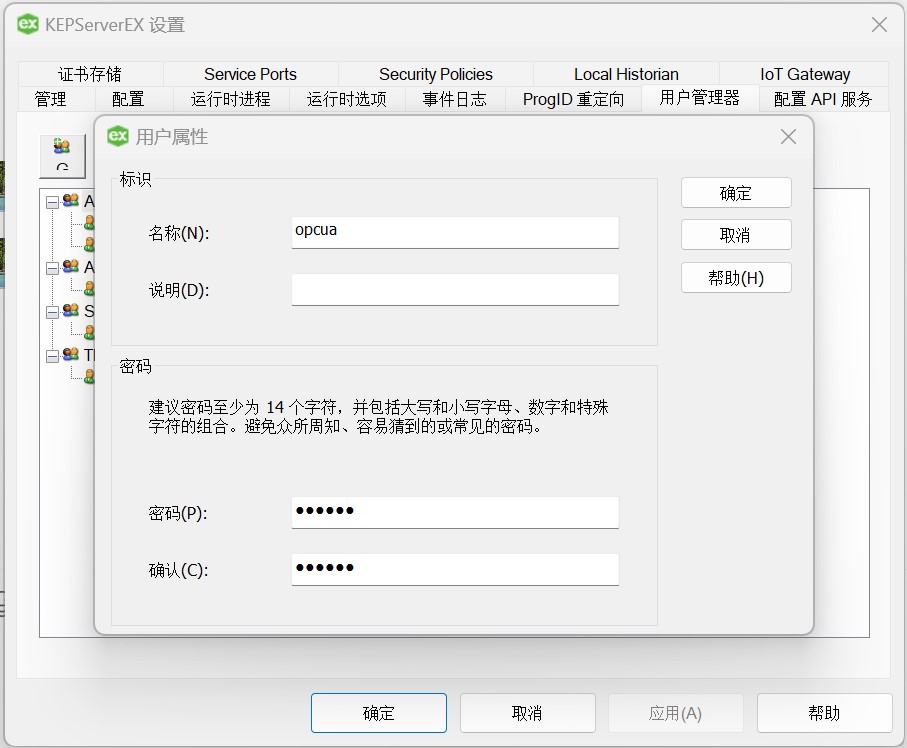907x748 pixels.
Task: Click the add user group toolbar icon
Action: [x=60, y=143]
